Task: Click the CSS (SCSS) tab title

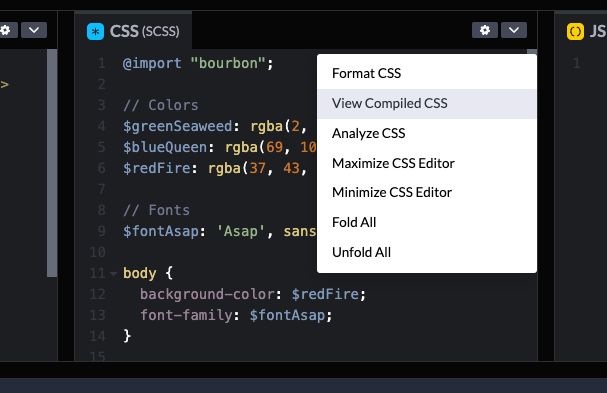Action: [x=144, y=31]
